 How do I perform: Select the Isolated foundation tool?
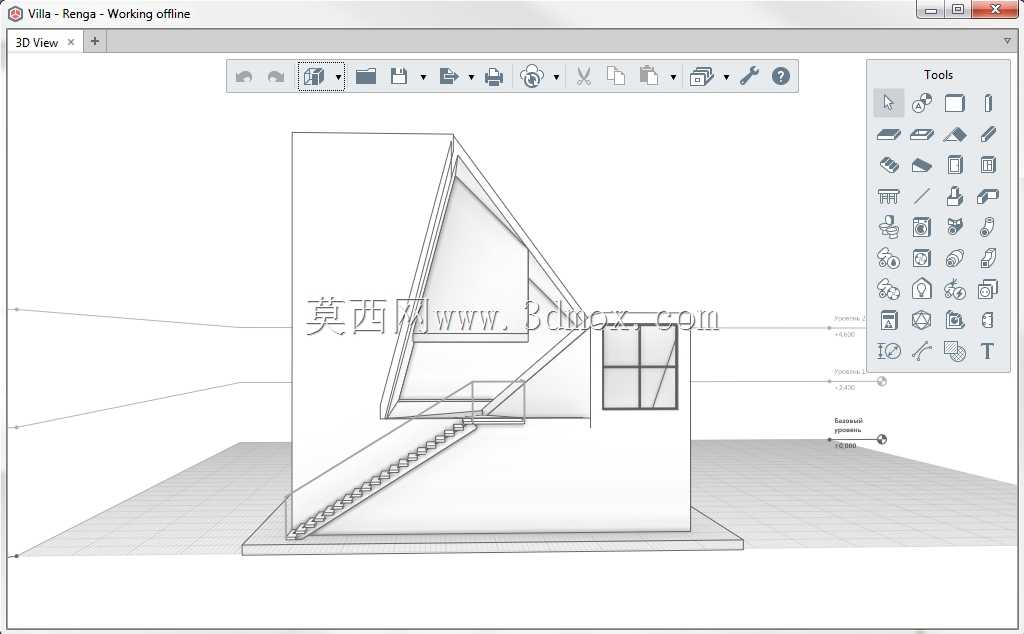tap(955, 195)
